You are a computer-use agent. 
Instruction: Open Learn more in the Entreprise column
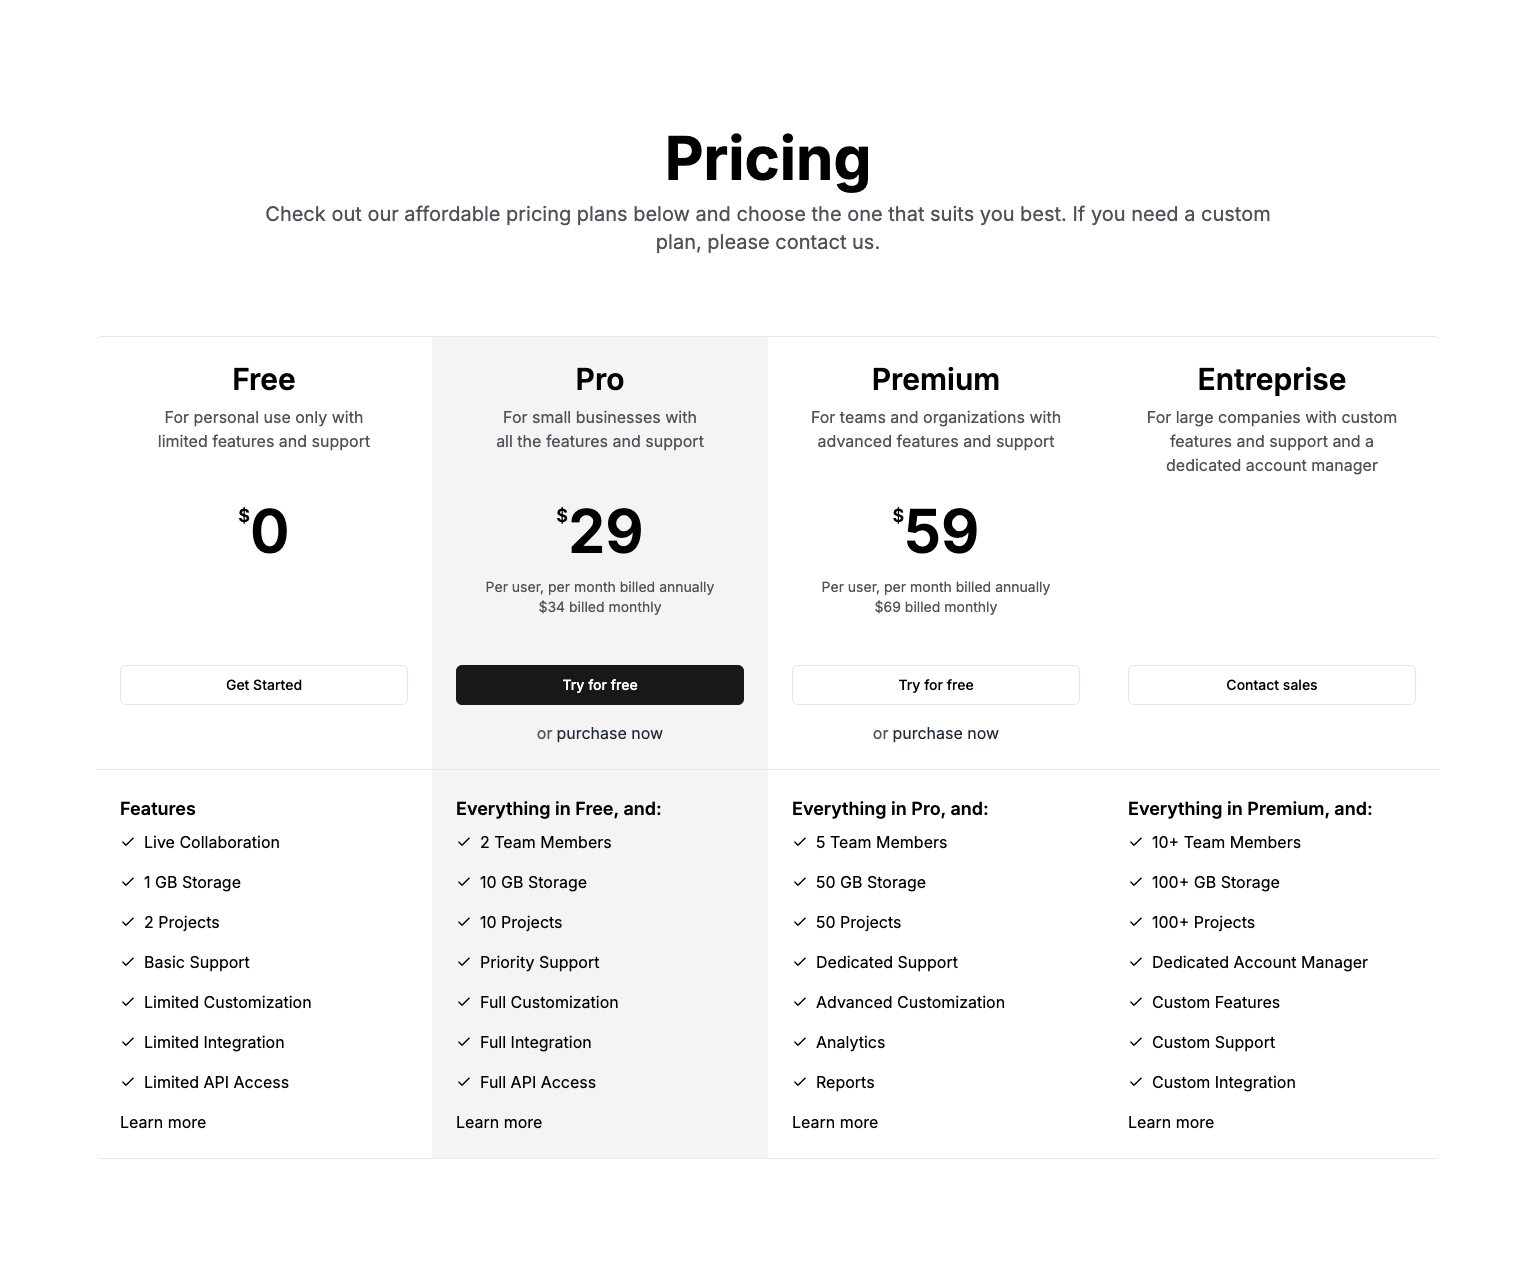coord(1171,1122)
